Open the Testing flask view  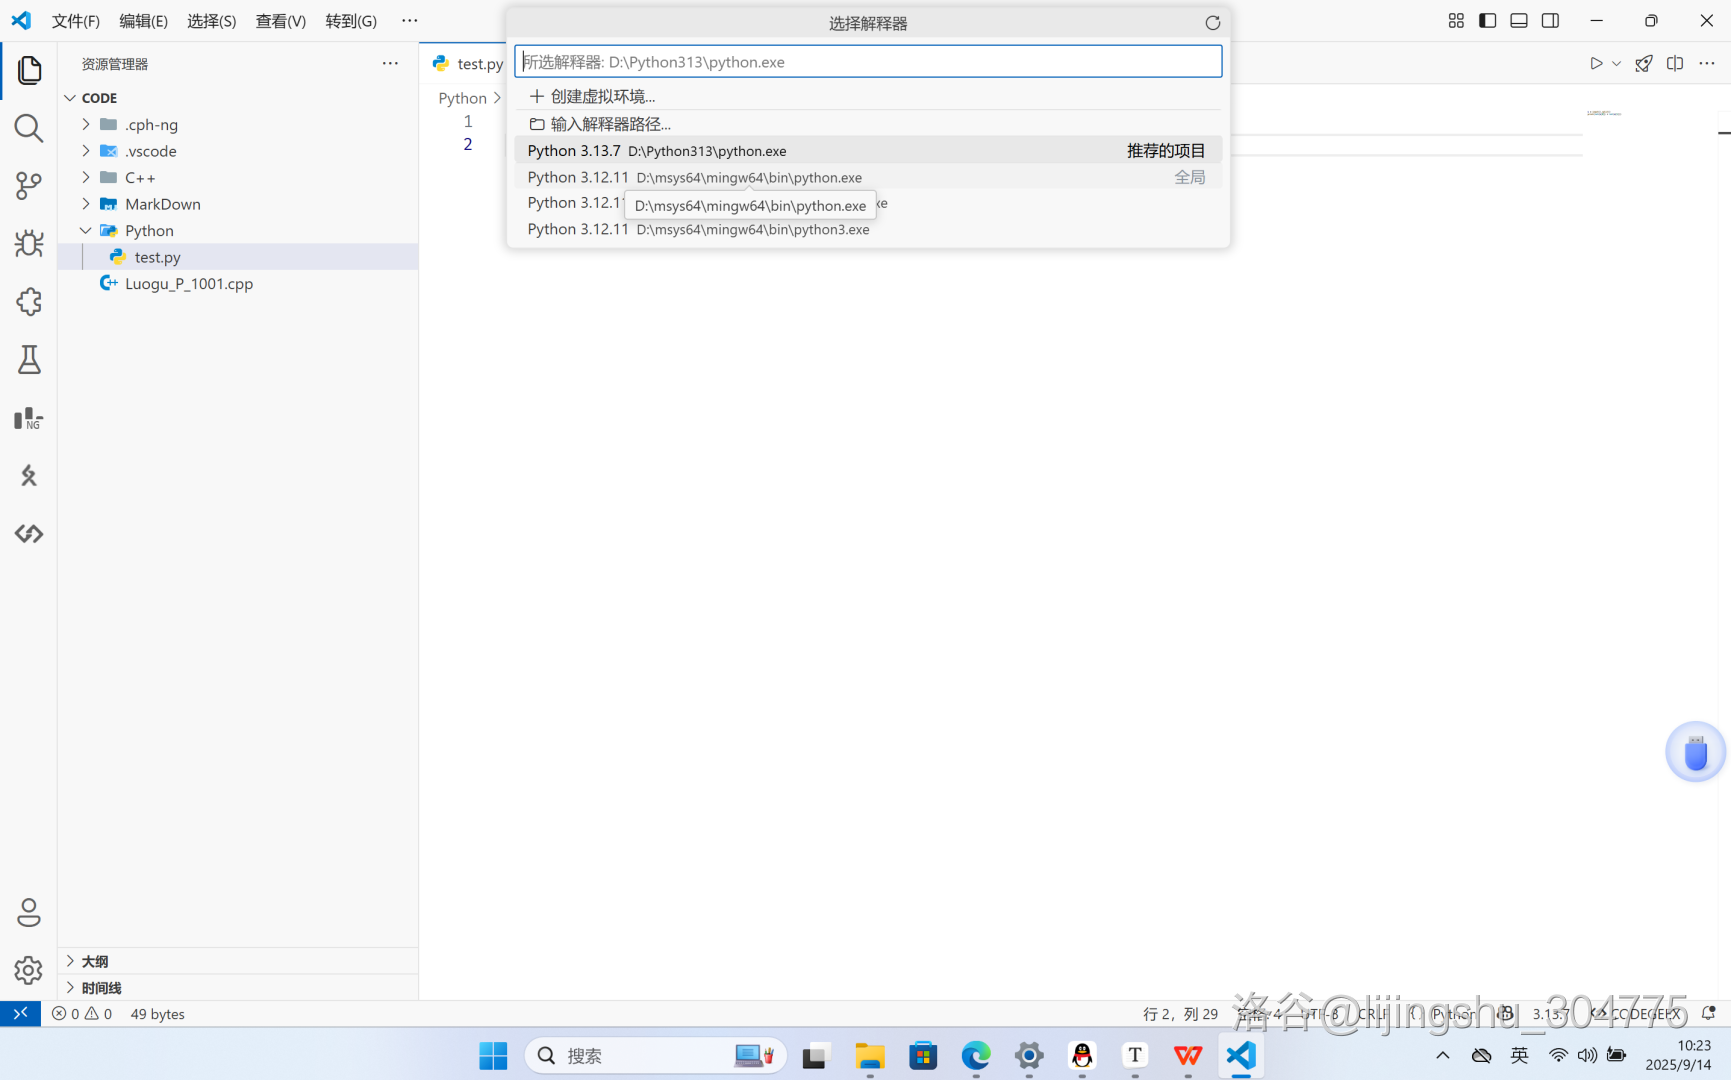click(x=28, y=360)
